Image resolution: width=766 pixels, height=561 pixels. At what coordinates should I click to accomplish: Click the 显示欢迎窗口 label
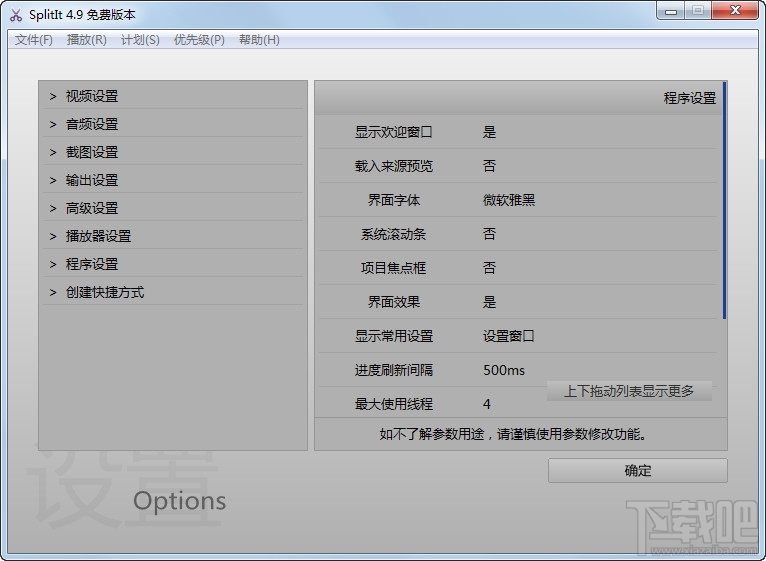[394, 132]
